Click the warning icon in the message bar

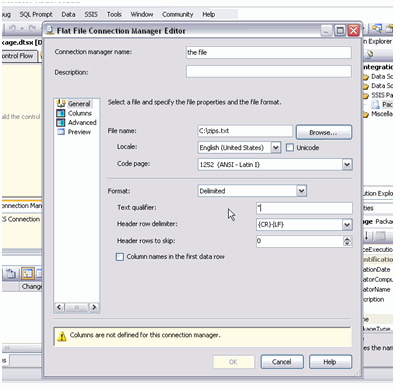62,337
